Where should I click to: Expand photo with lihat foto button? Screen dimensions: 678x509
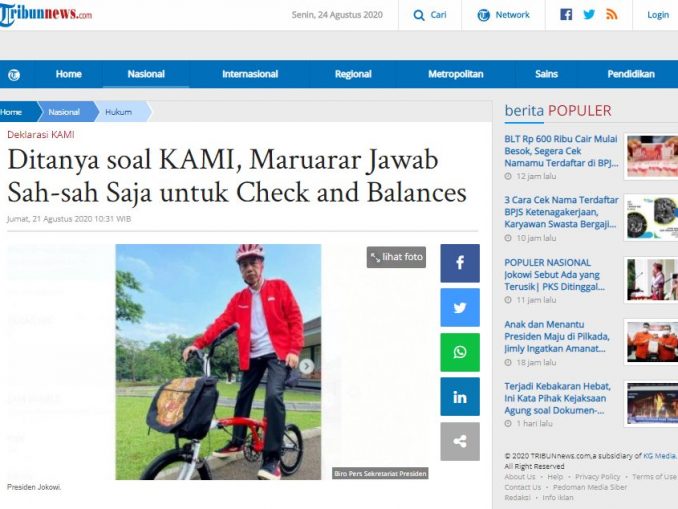(x=396, y=257)
